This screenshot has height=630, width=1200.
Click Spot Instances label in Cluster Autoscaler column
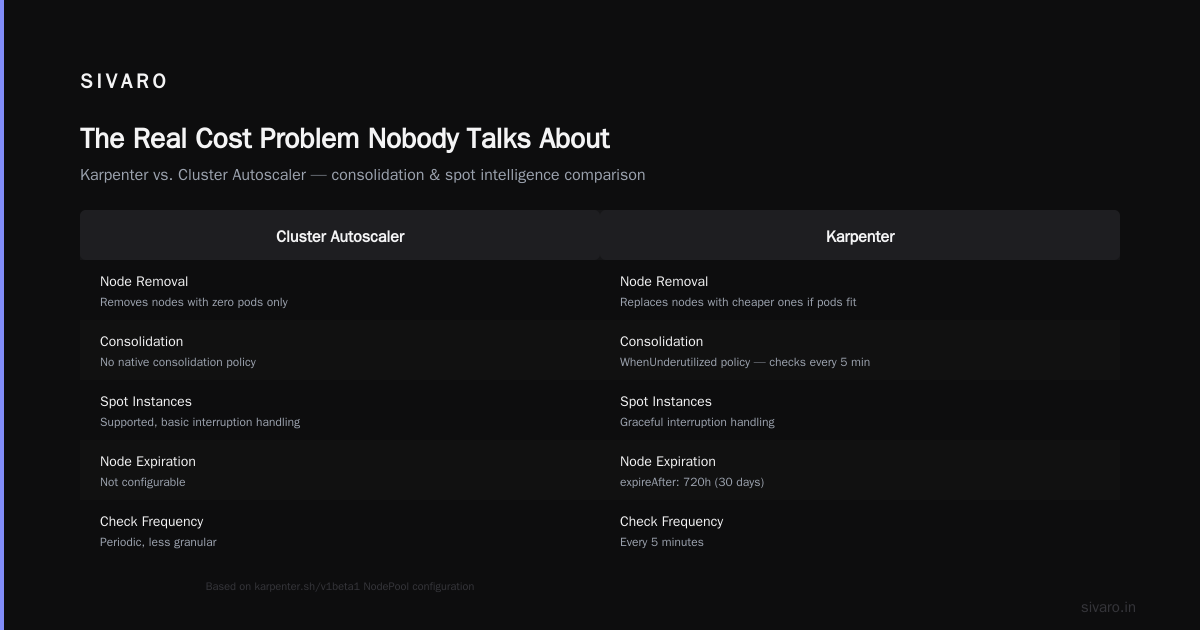click(x=146, y=402)
